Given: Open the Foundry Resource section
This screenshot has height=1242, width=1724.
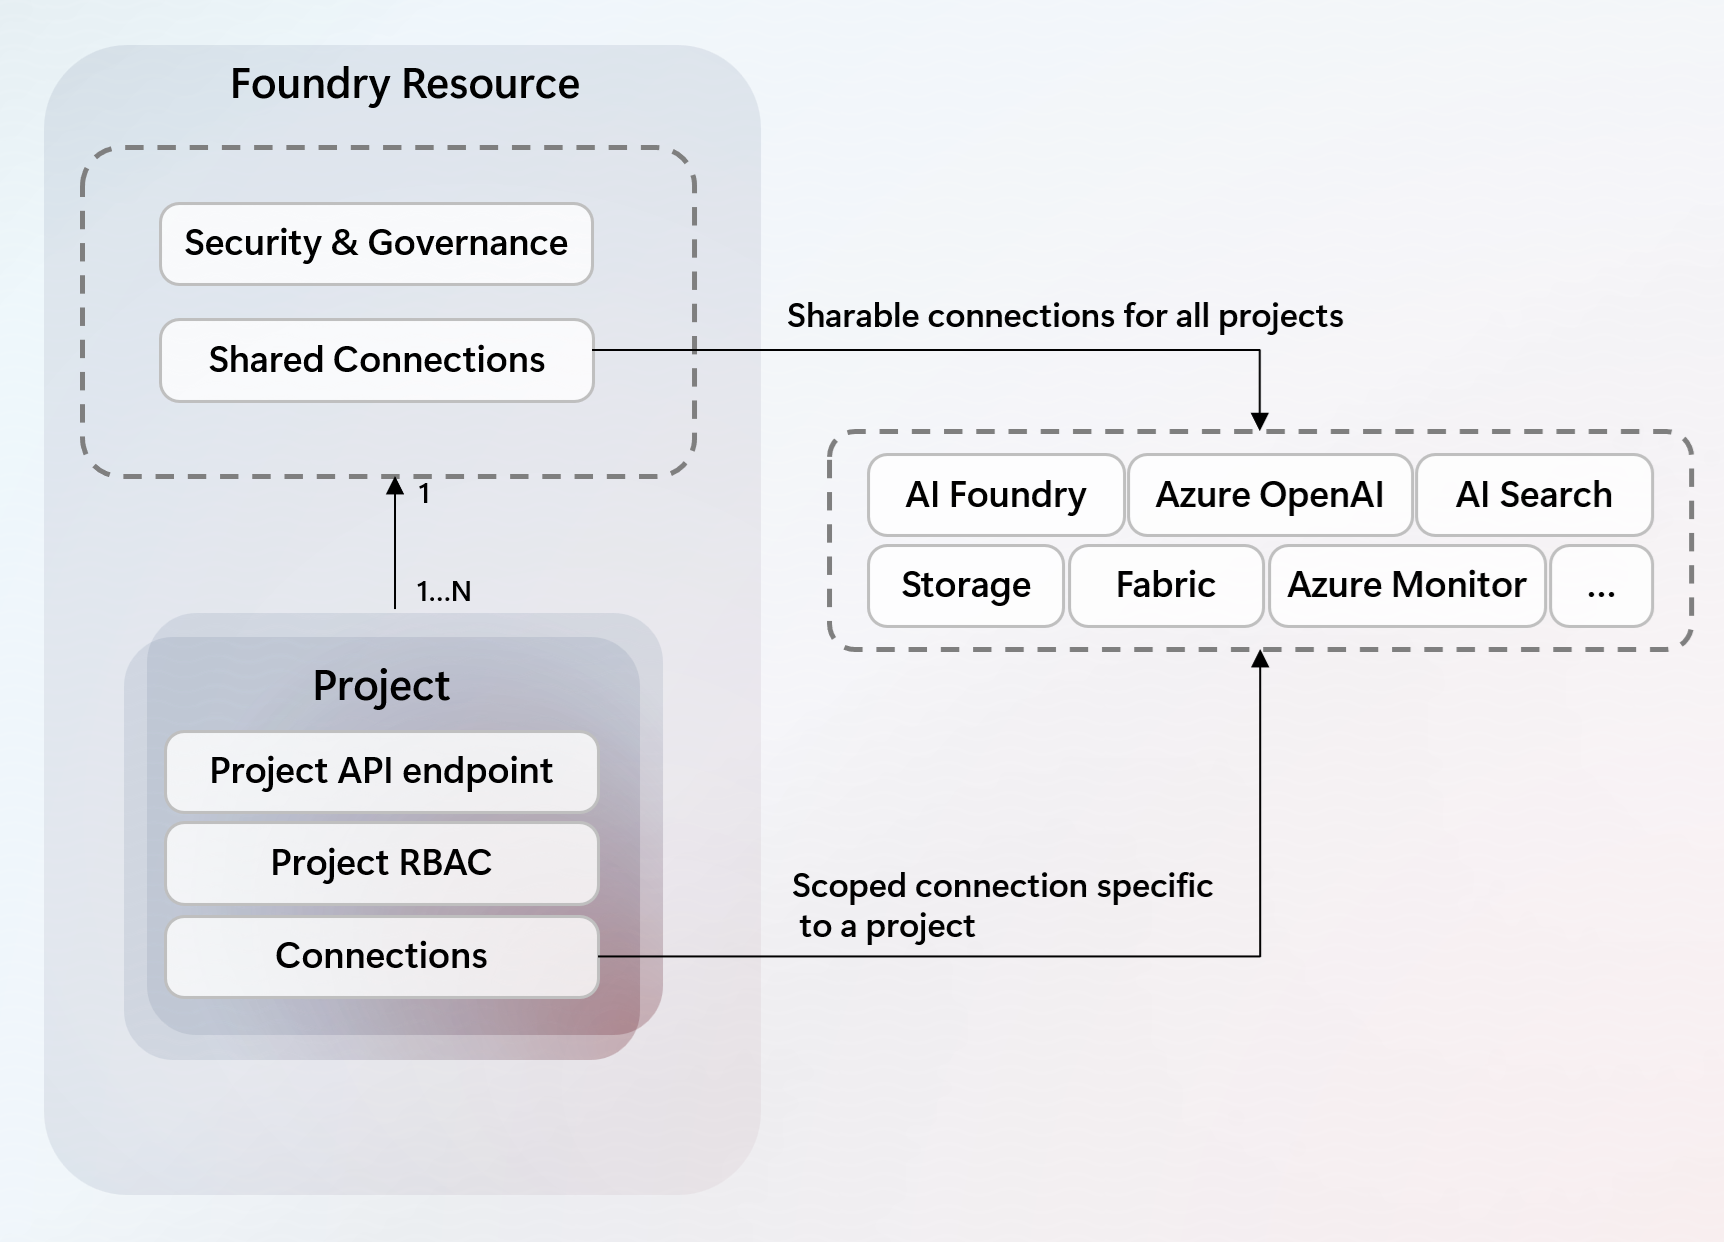Looking at the screenshot, I should tap(404, 84).
